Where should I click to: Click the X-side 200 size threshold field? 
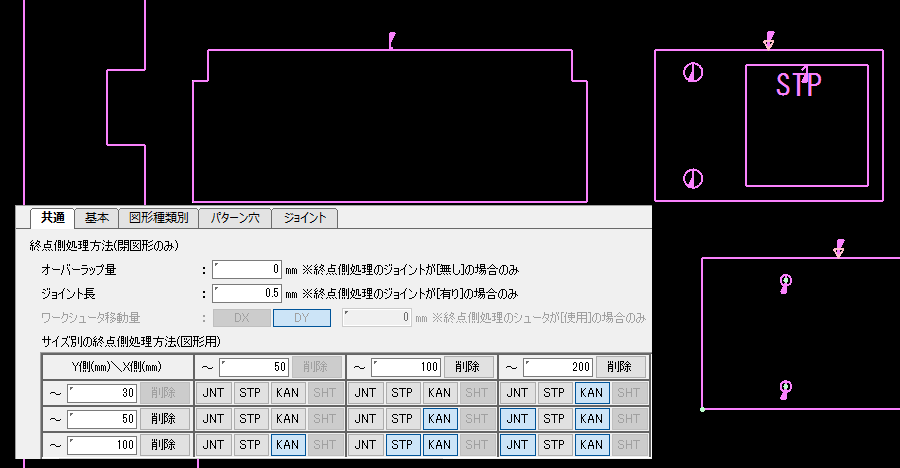coord(558,367)
